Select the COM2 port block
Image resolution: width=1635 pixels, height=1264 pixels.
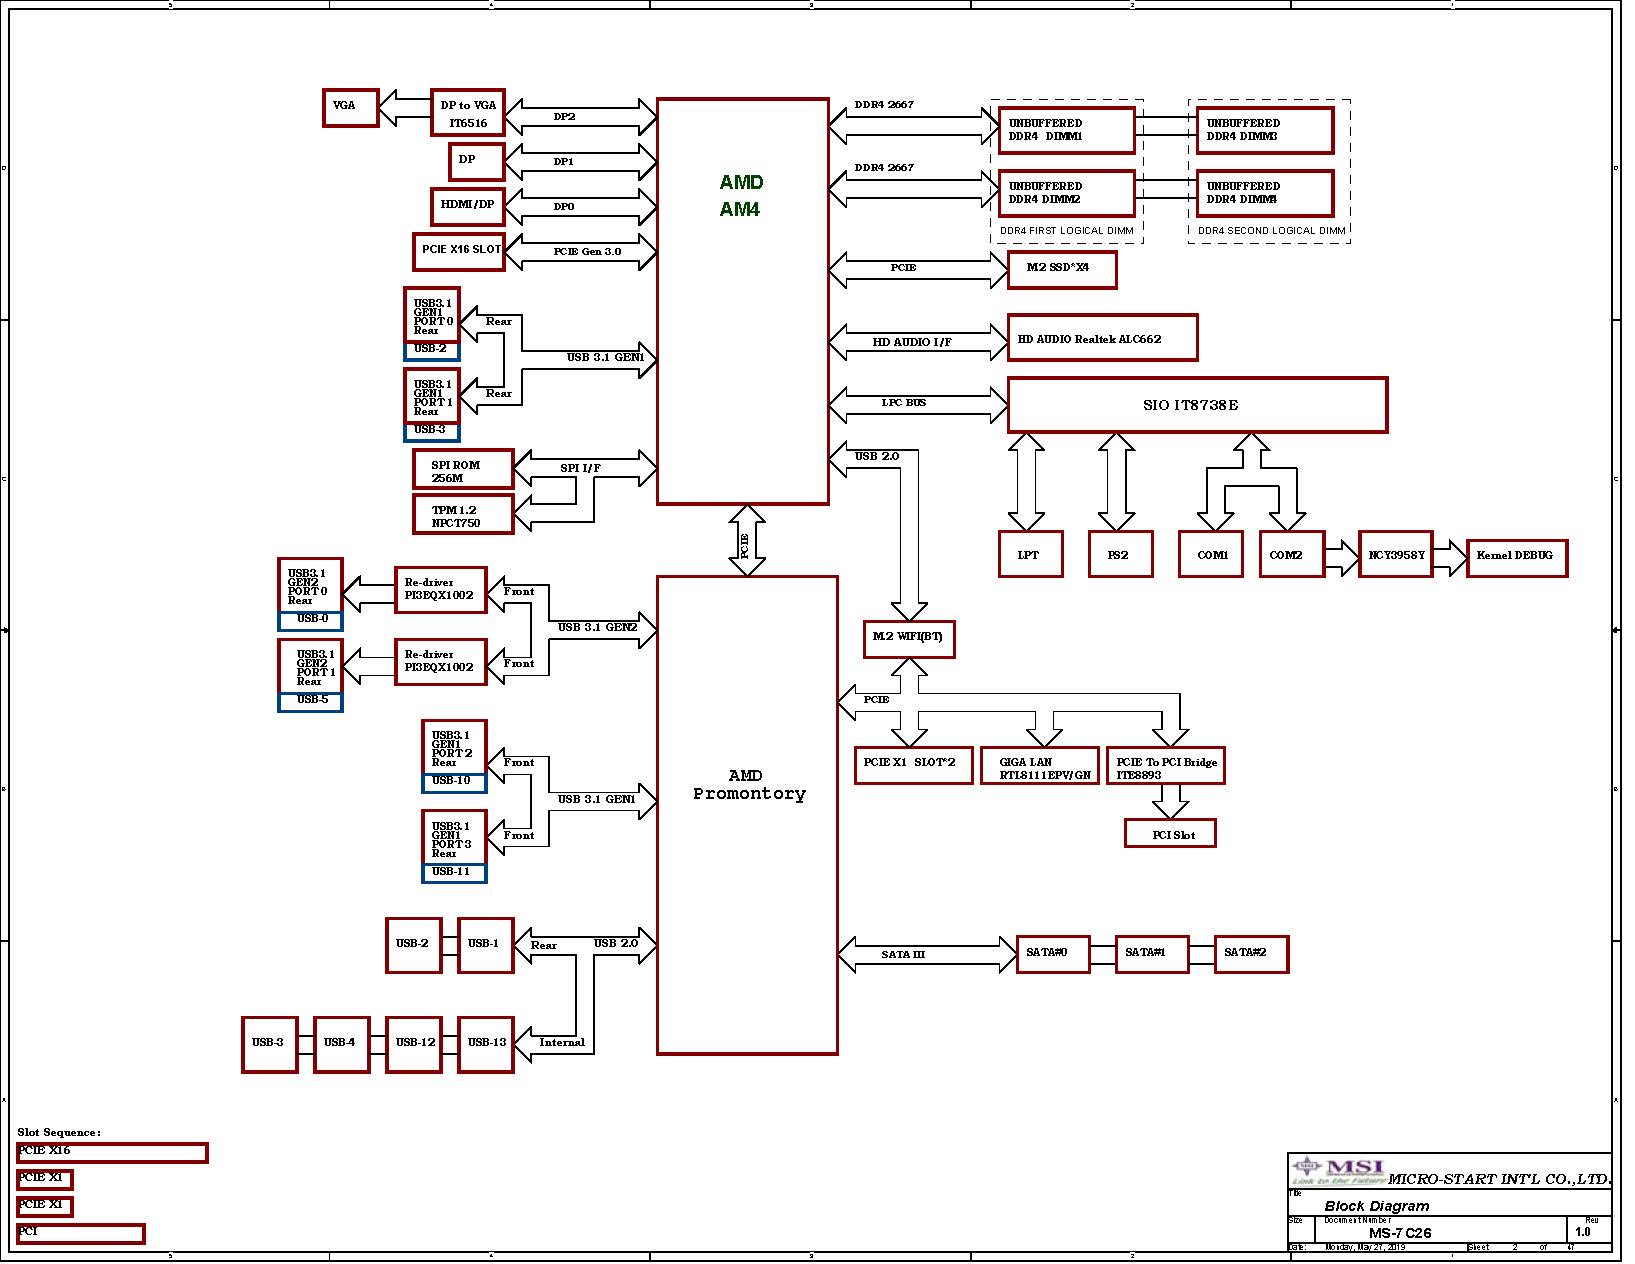pos(1291,554)
